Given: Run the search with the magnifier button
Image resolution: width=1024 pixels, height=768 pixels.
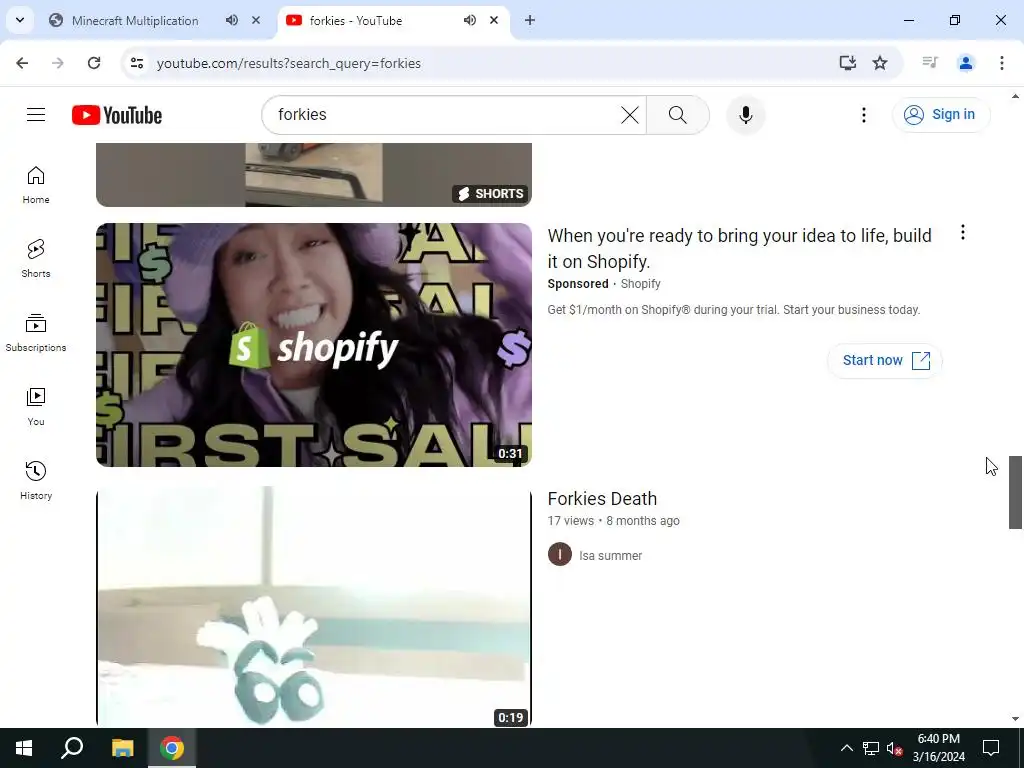Looking at the screenshot, I should (678, 115).
